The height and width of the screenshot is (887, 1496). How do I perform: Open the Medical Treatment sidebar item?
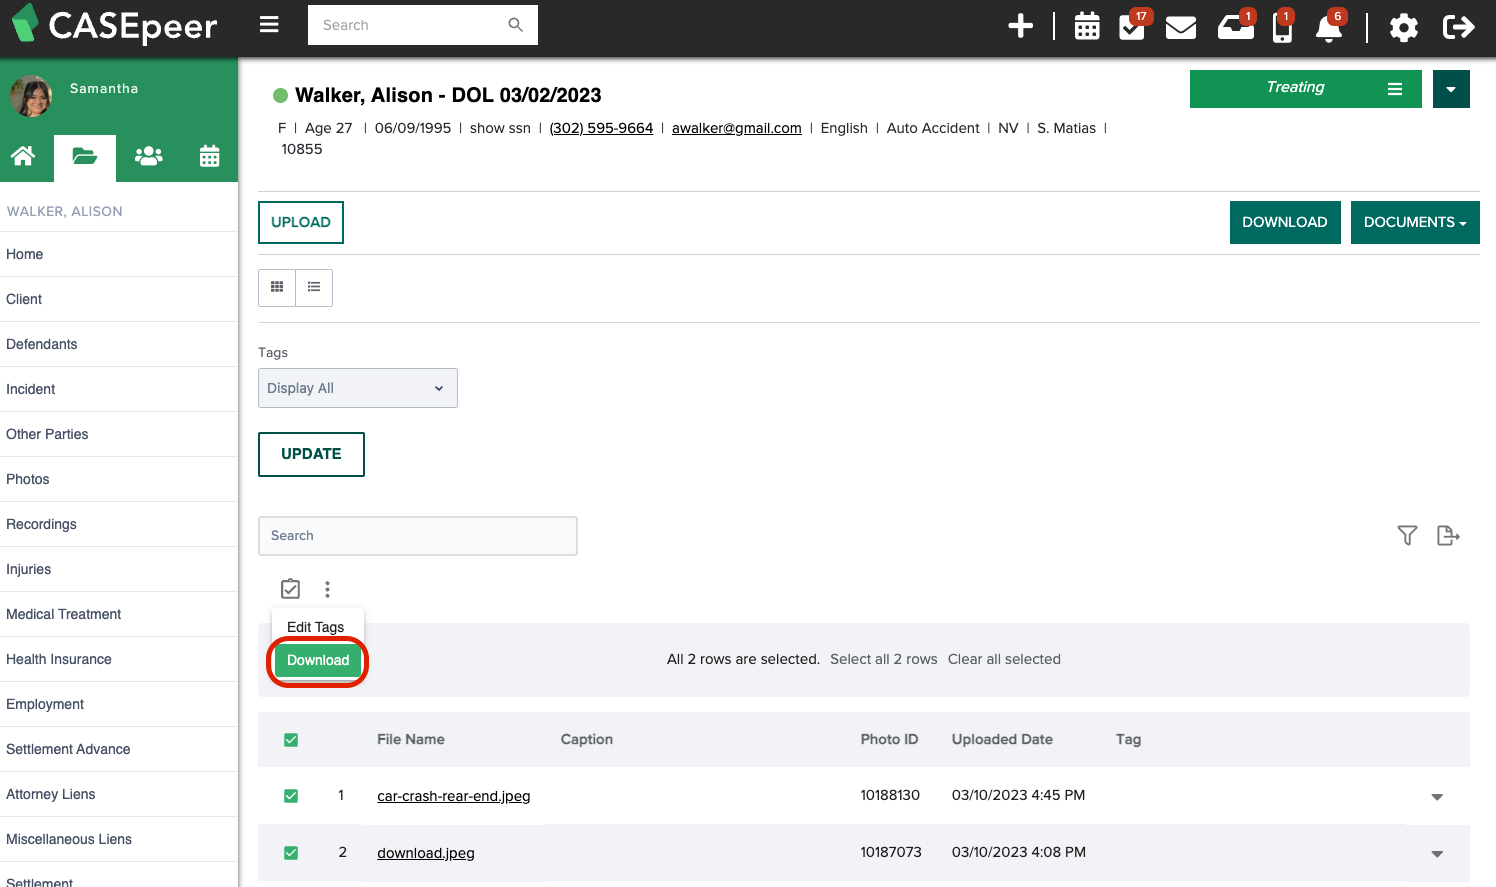(x=119, y=614)
